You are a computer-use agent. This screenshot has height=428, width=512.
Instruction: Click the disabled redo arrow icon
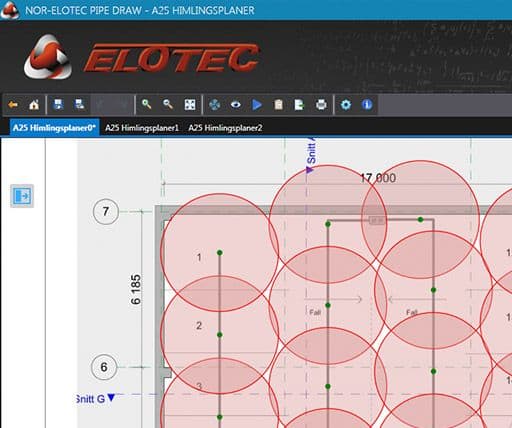pyautogui.click(x=123, y=105)
